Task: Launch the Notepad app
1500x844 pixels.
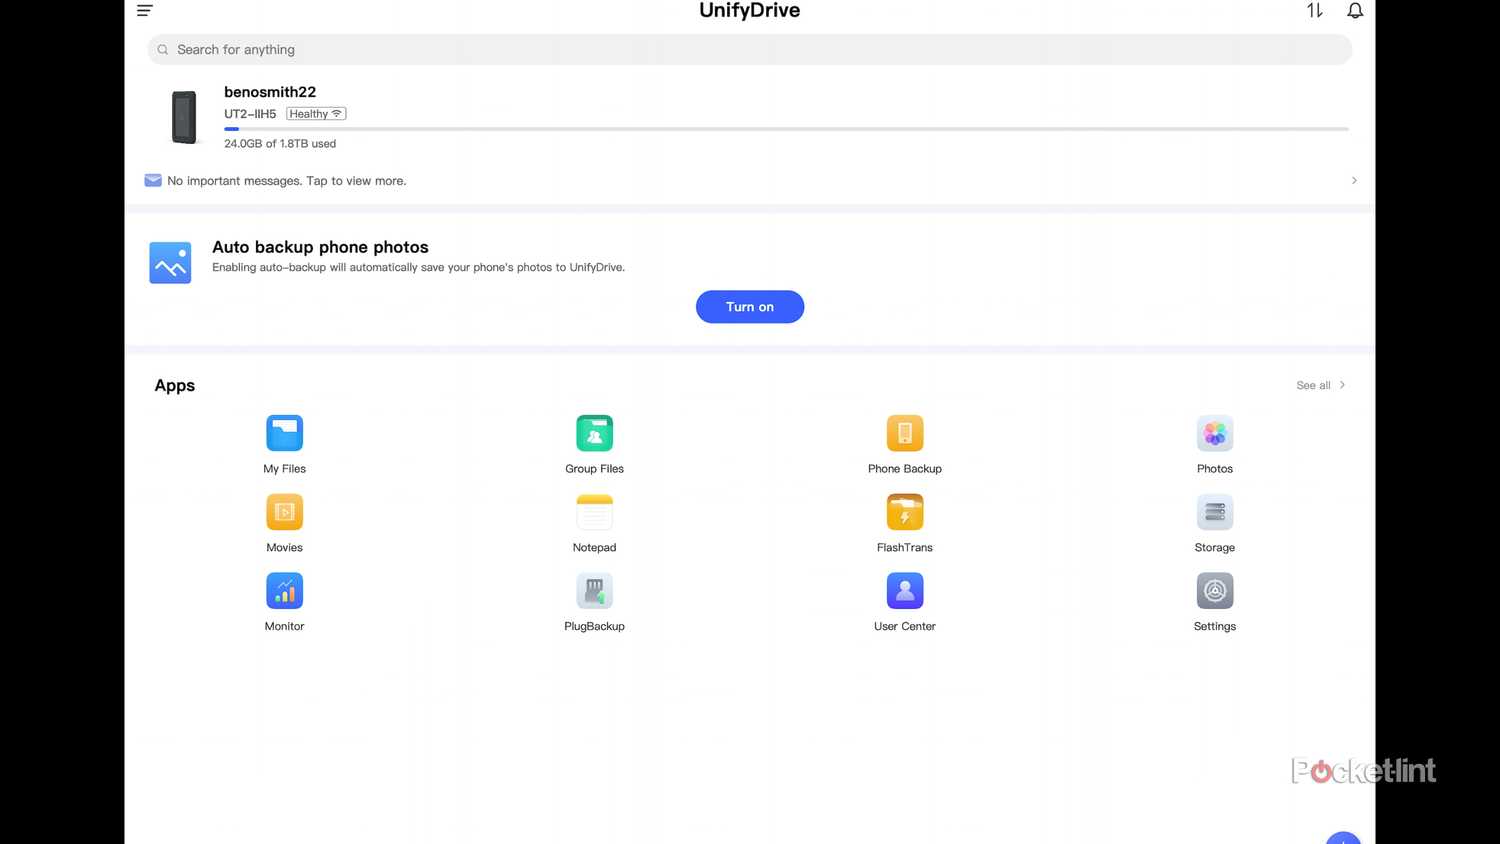Action: 594,513
